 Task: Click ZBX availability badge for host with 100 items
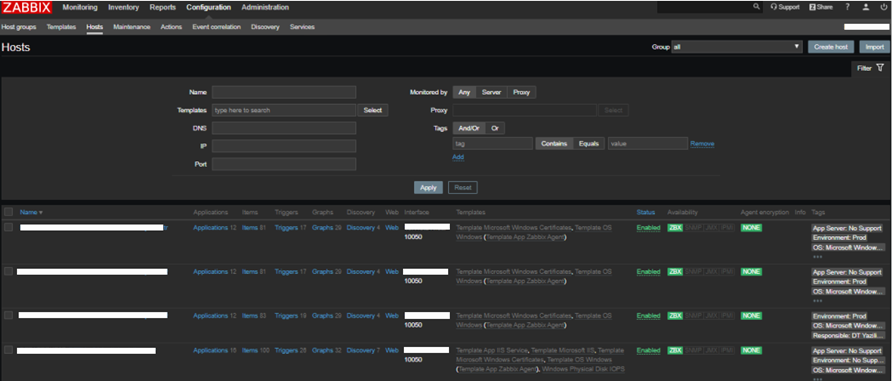[x=675, y=350]
